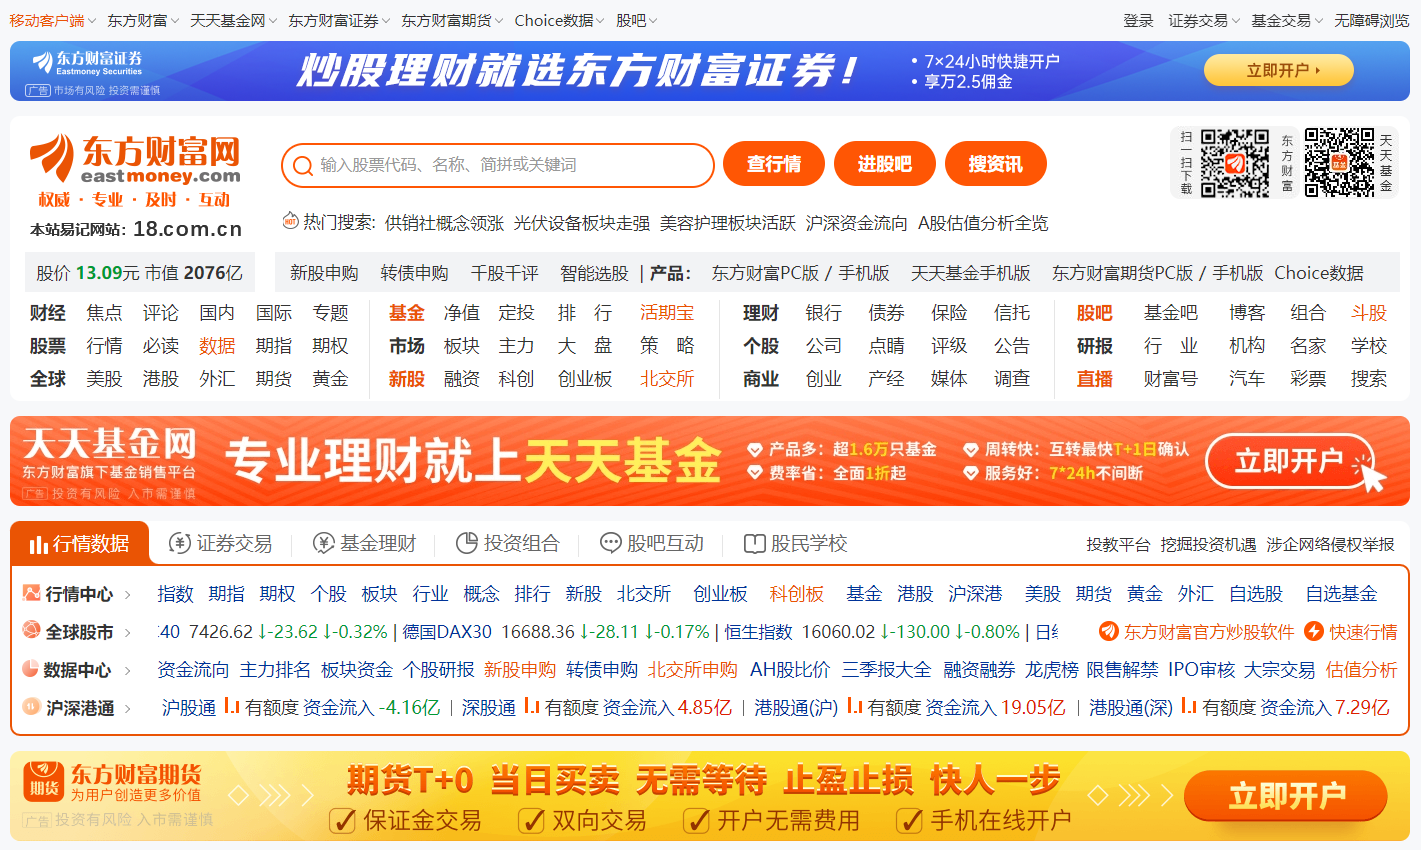The height and width of the screenshot is (850, 1421).
Task: Click the 快速行情 lightning icon
Action: (x=1314, y=632)
